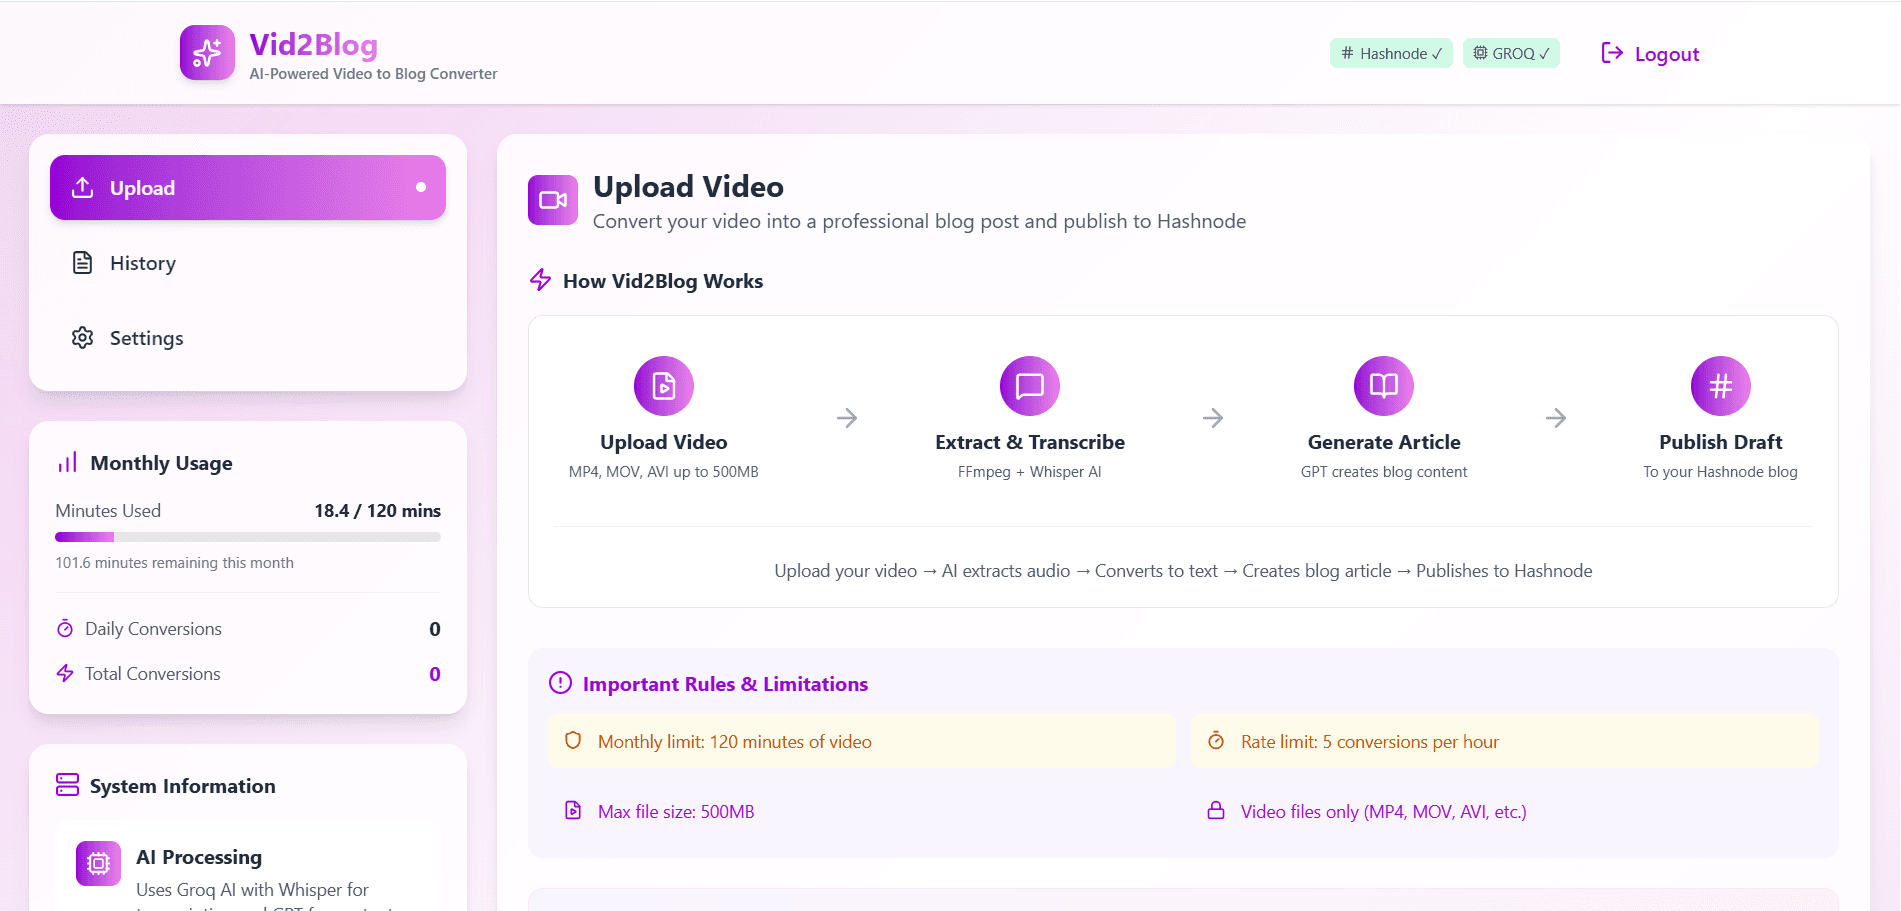Click the History document icon
Viewport: 1901px width, 911px height.
pyautogui.click(x=83, y=263)
